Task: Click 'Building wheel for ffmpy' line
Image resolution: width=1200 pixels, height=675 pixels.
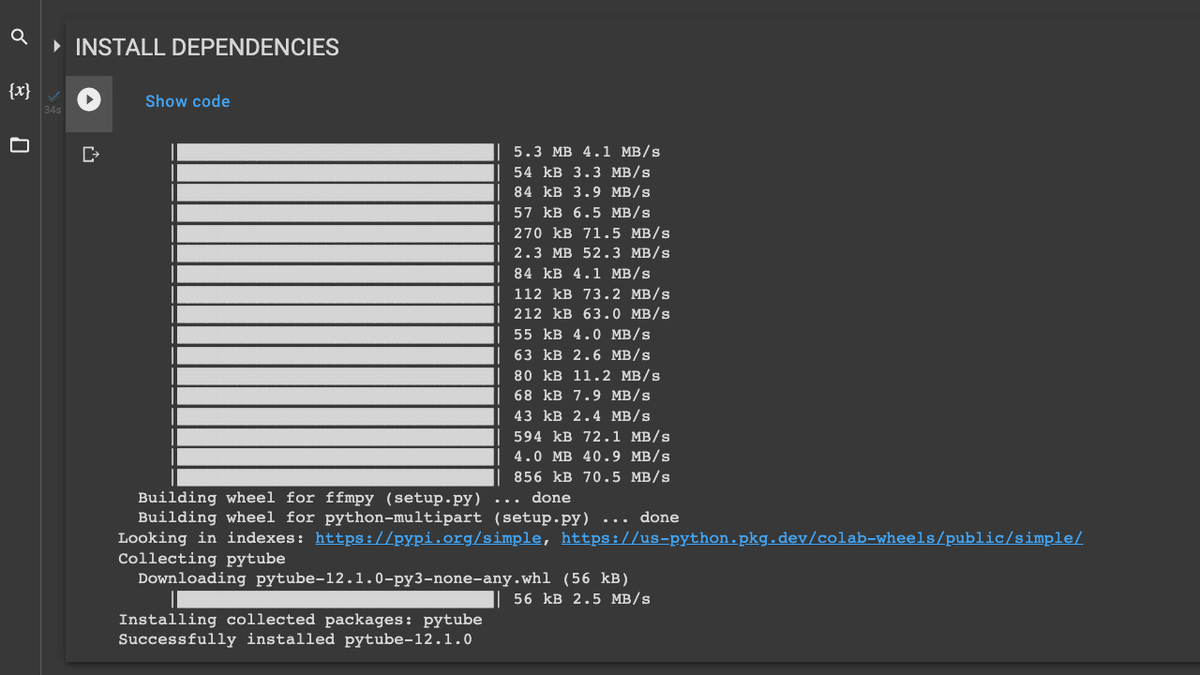Action: coord(354,497)
